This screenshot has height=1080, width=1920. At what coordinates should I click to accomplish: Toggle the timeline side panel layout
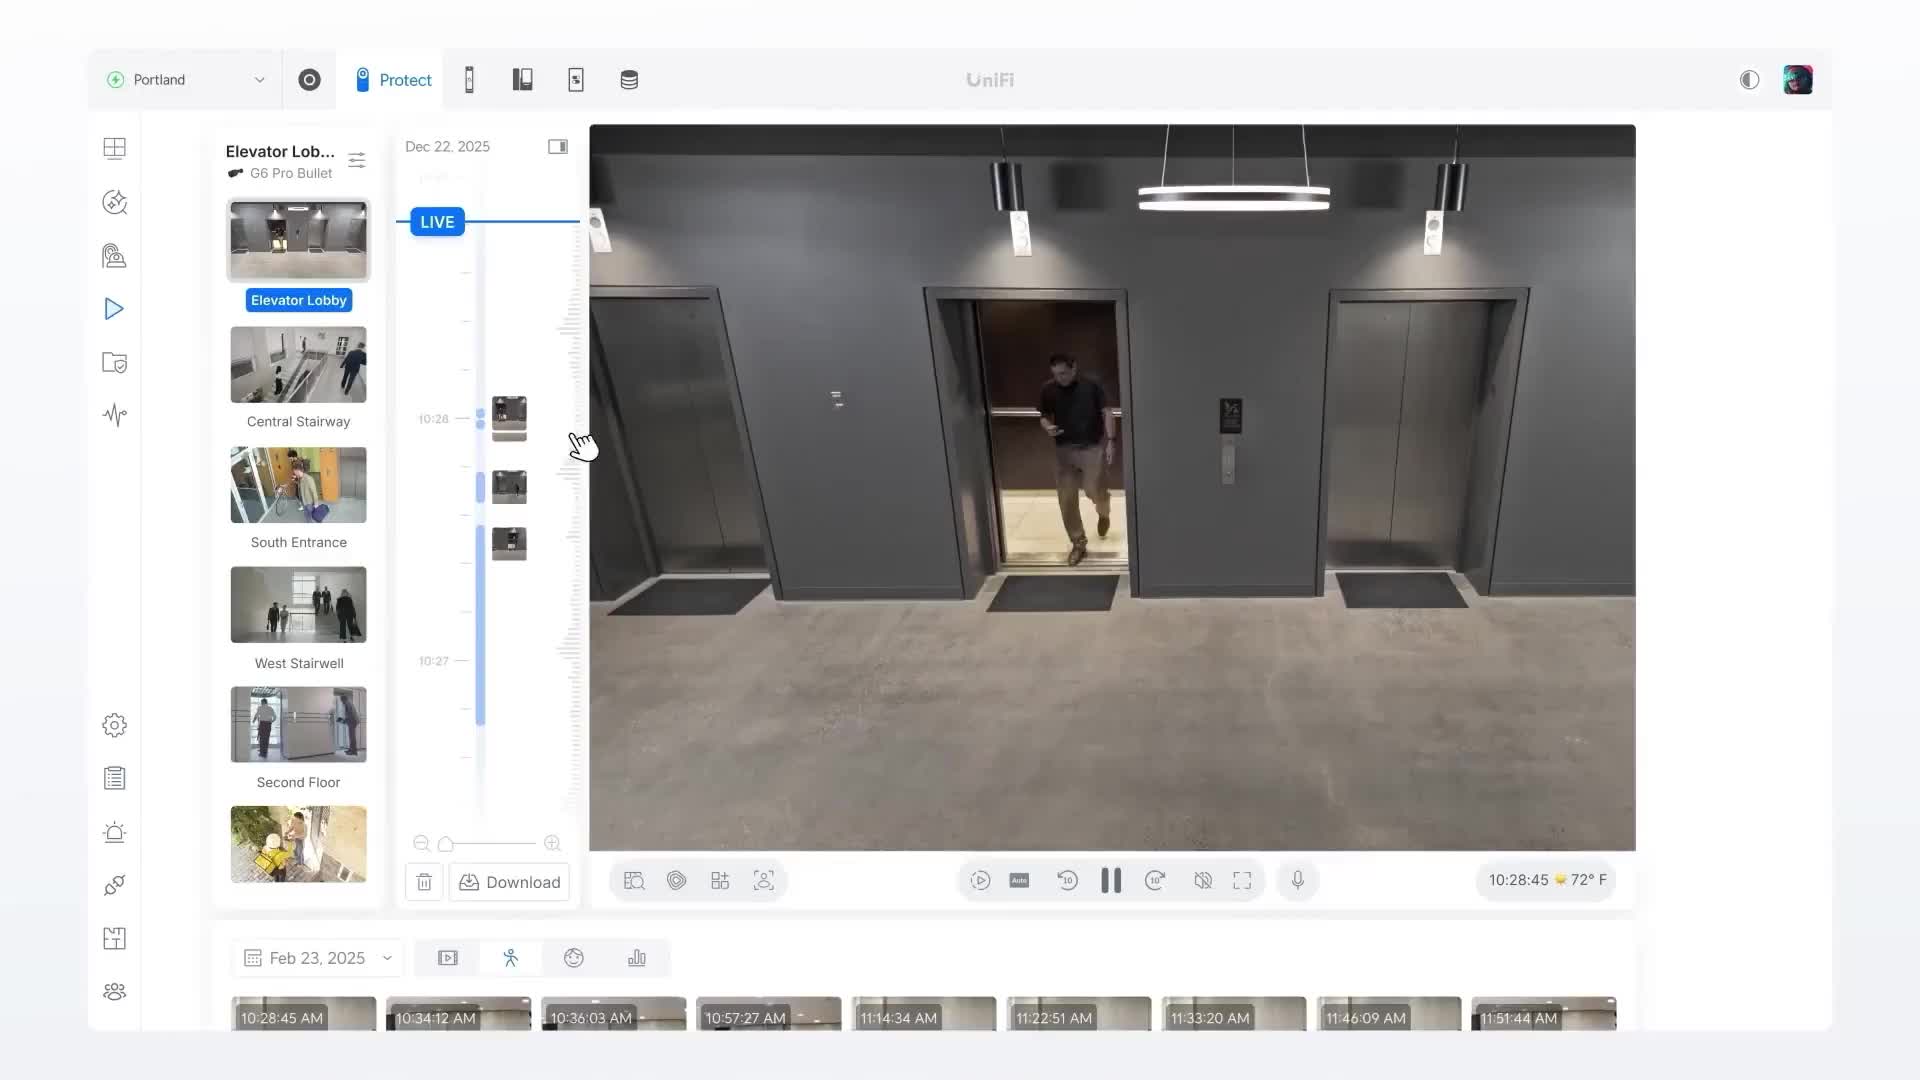click(x=558, y=147)
